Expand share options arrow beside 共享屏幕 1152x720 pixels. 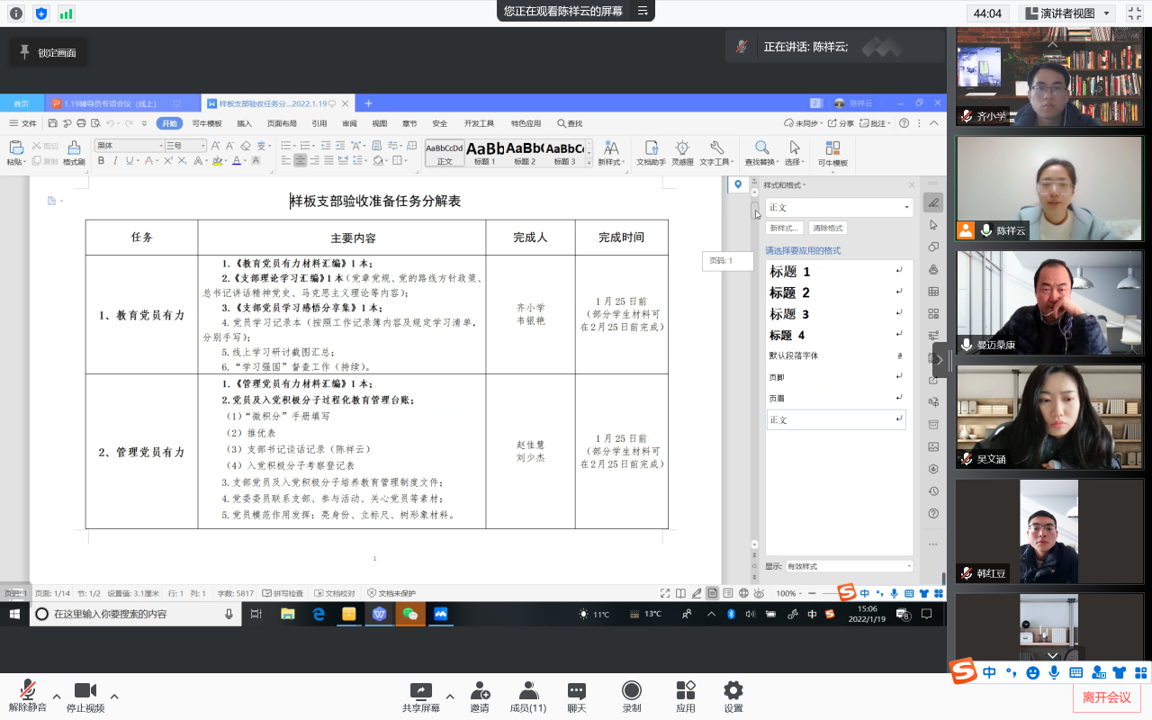pyautogui.click(x=450, y=696)
